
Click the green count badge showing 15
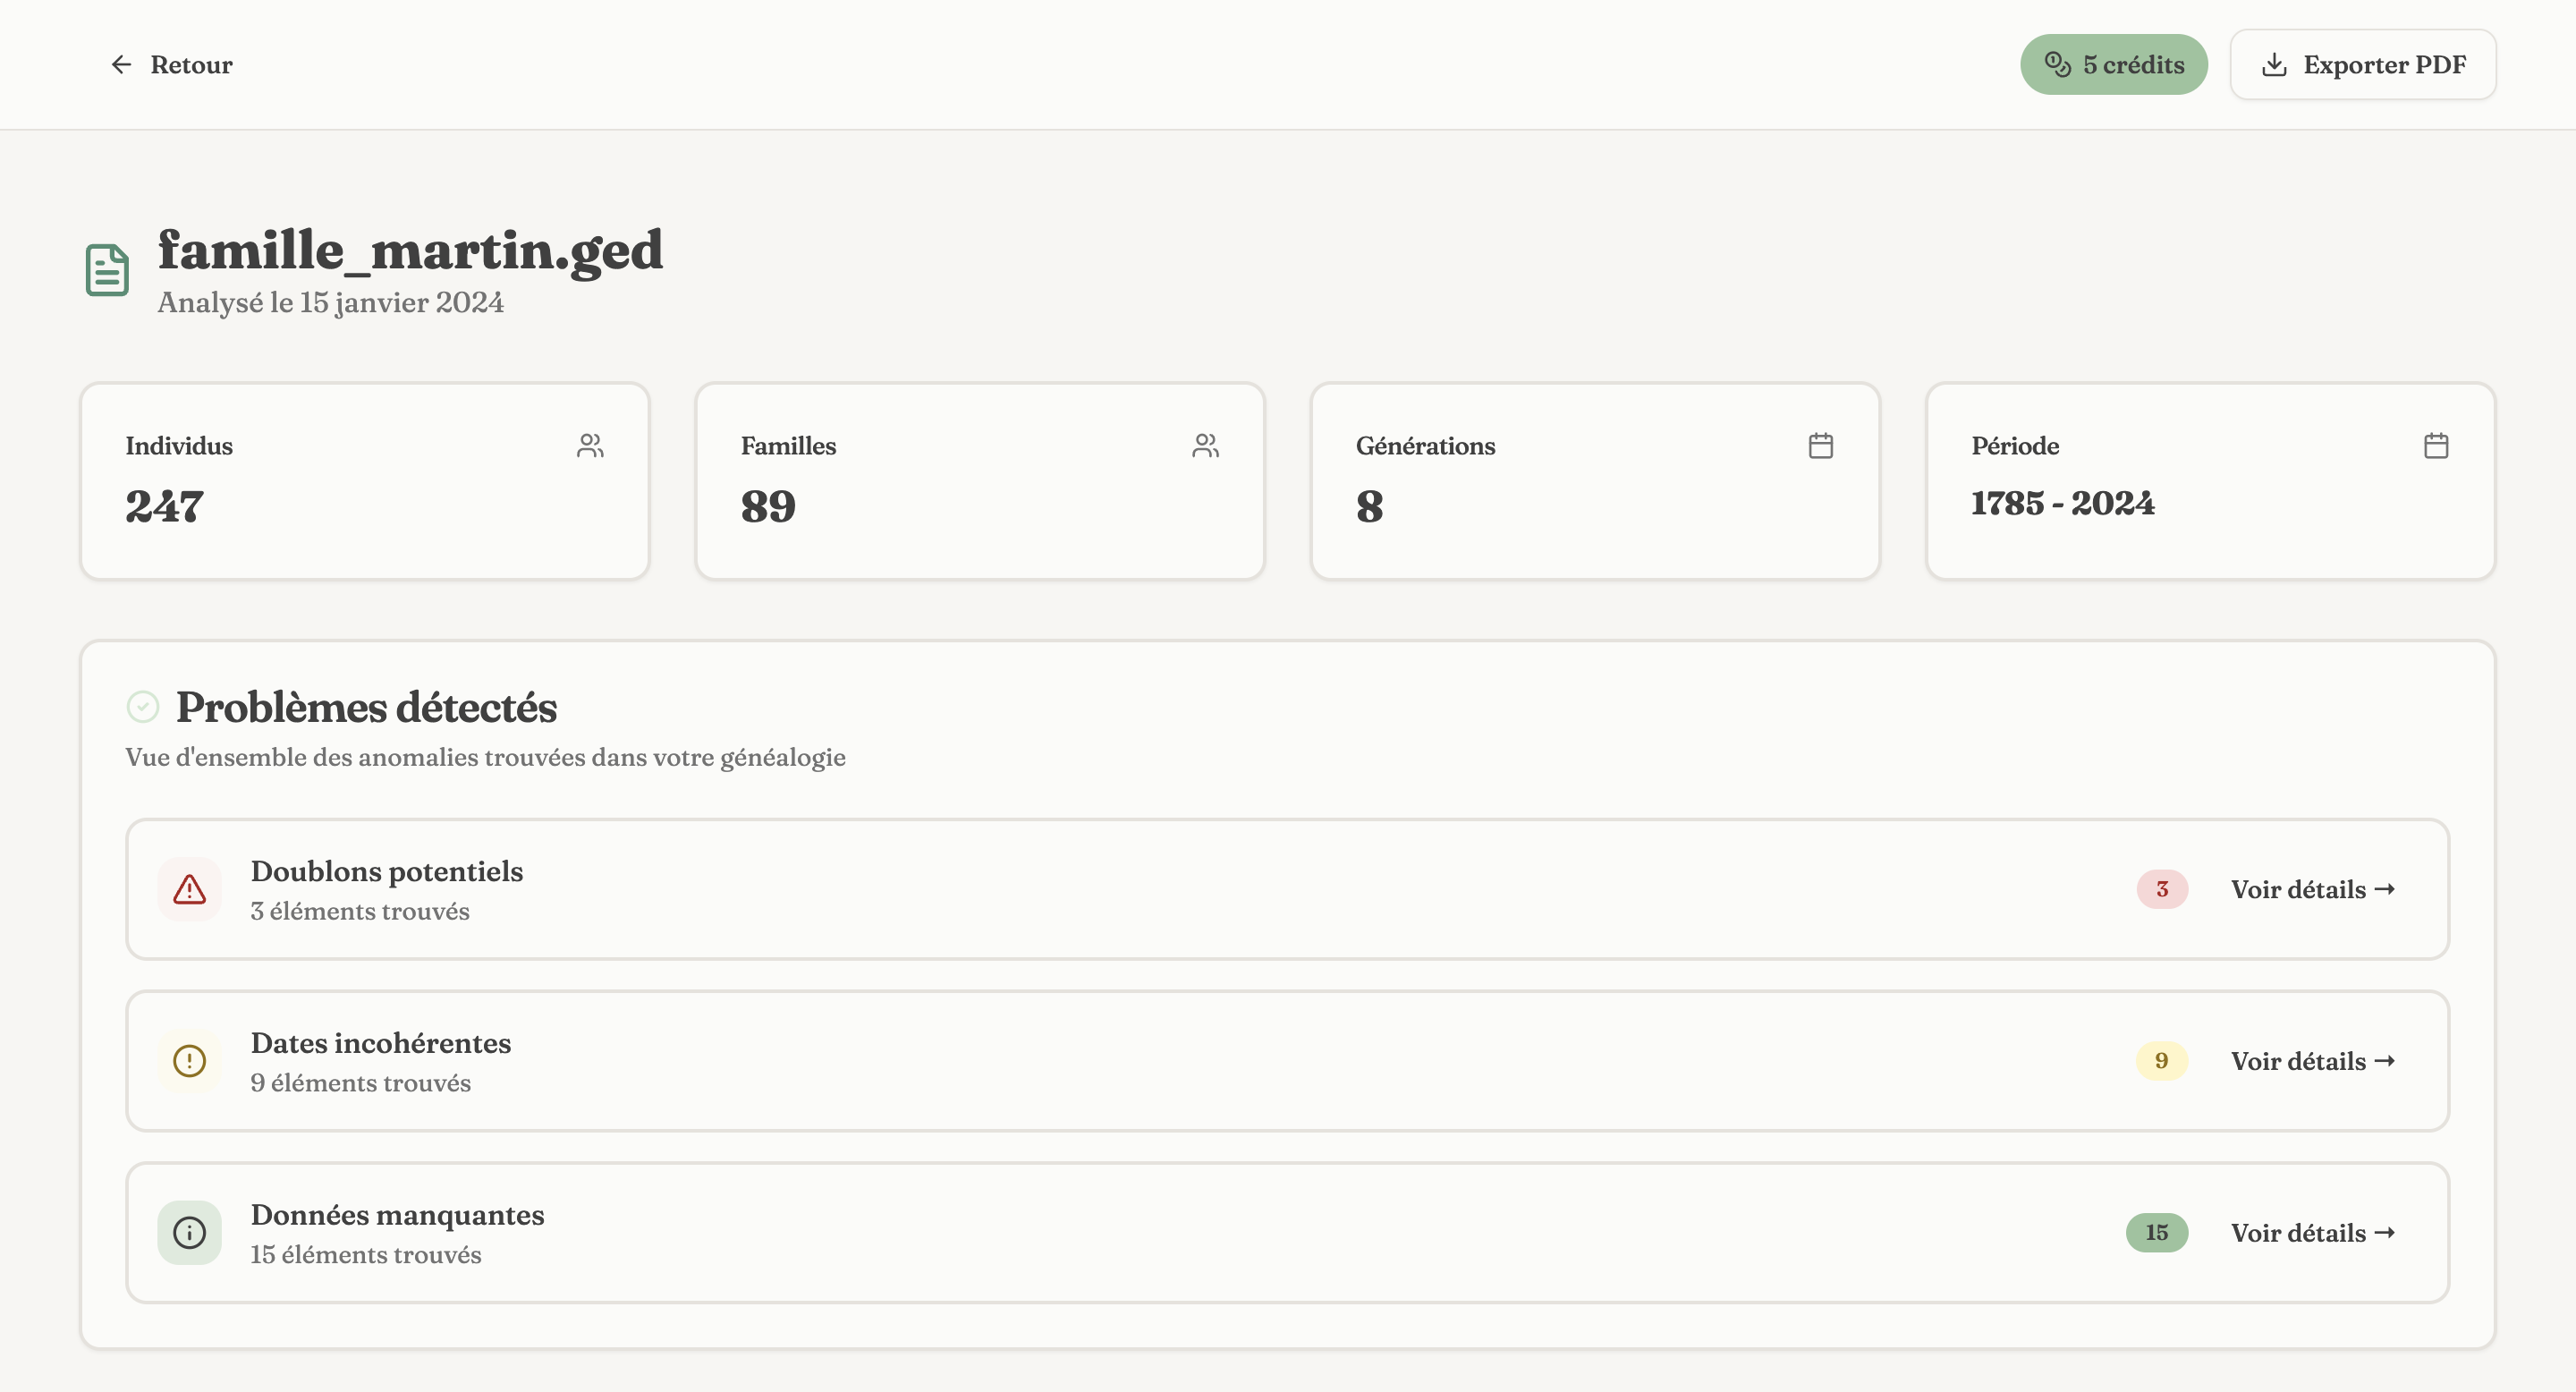pyautogui.click(x=2157, y=1233)
